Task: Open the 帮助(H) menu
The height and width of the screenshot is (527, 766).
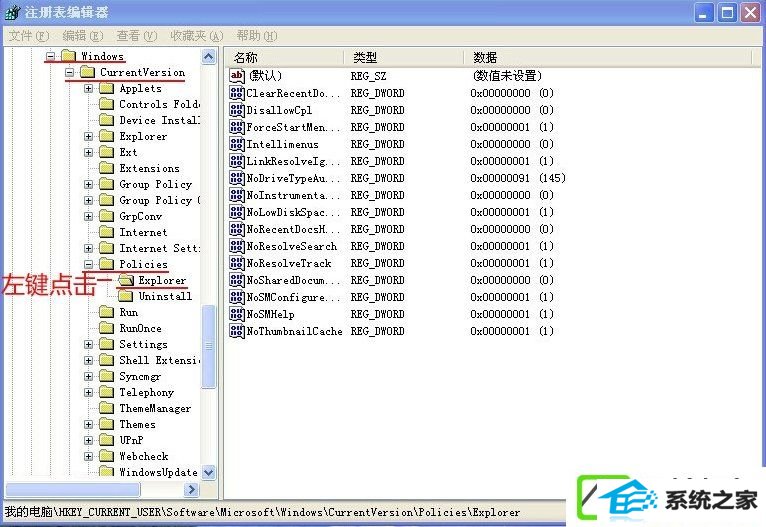Action: pos(256,36)
